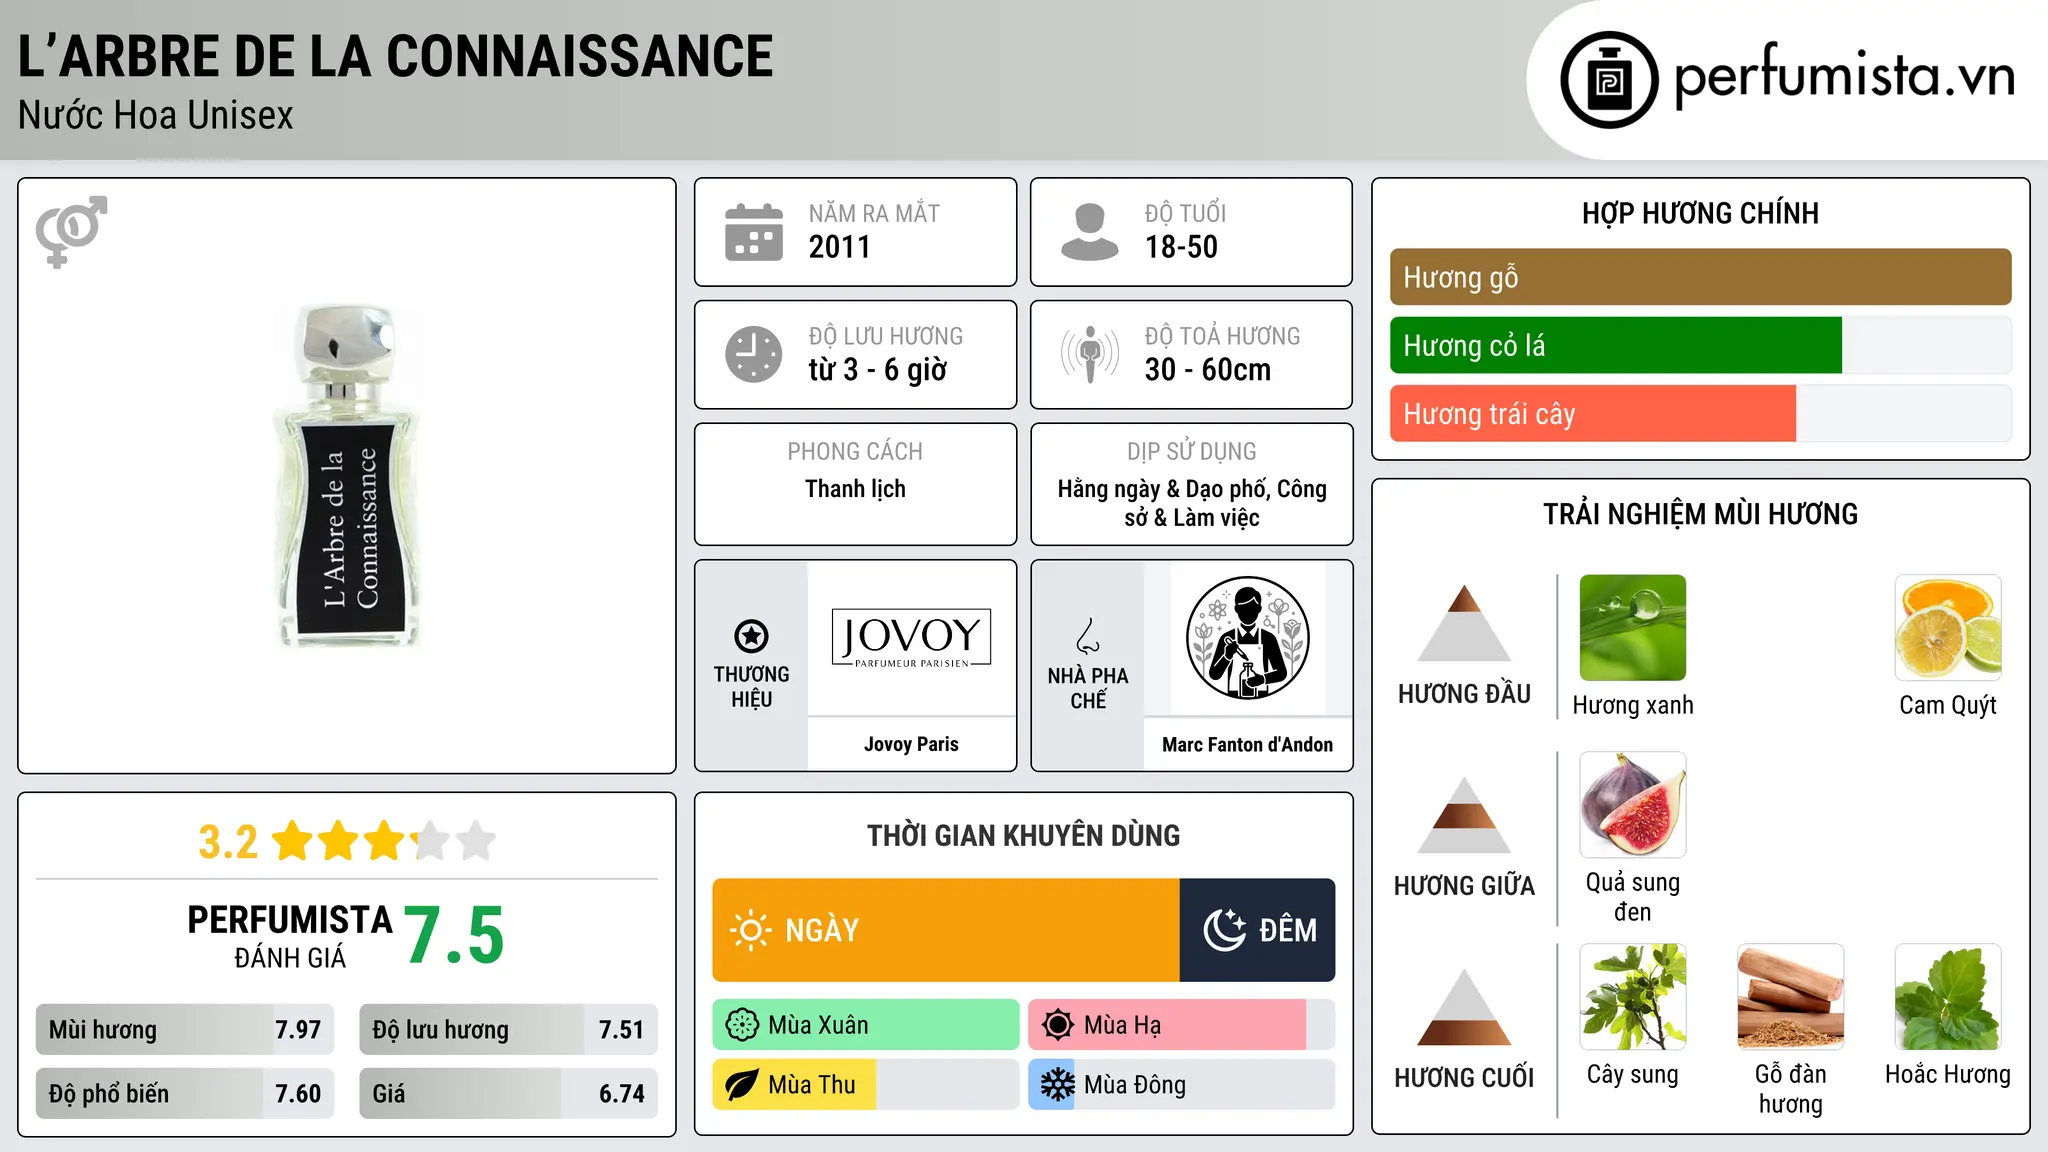This screenshot has width=2048, height=1152.
Task: Click the L'ARBRE DE LA CONNAISSANCE title
Action: pyautogui.click(x=396, y=56)
